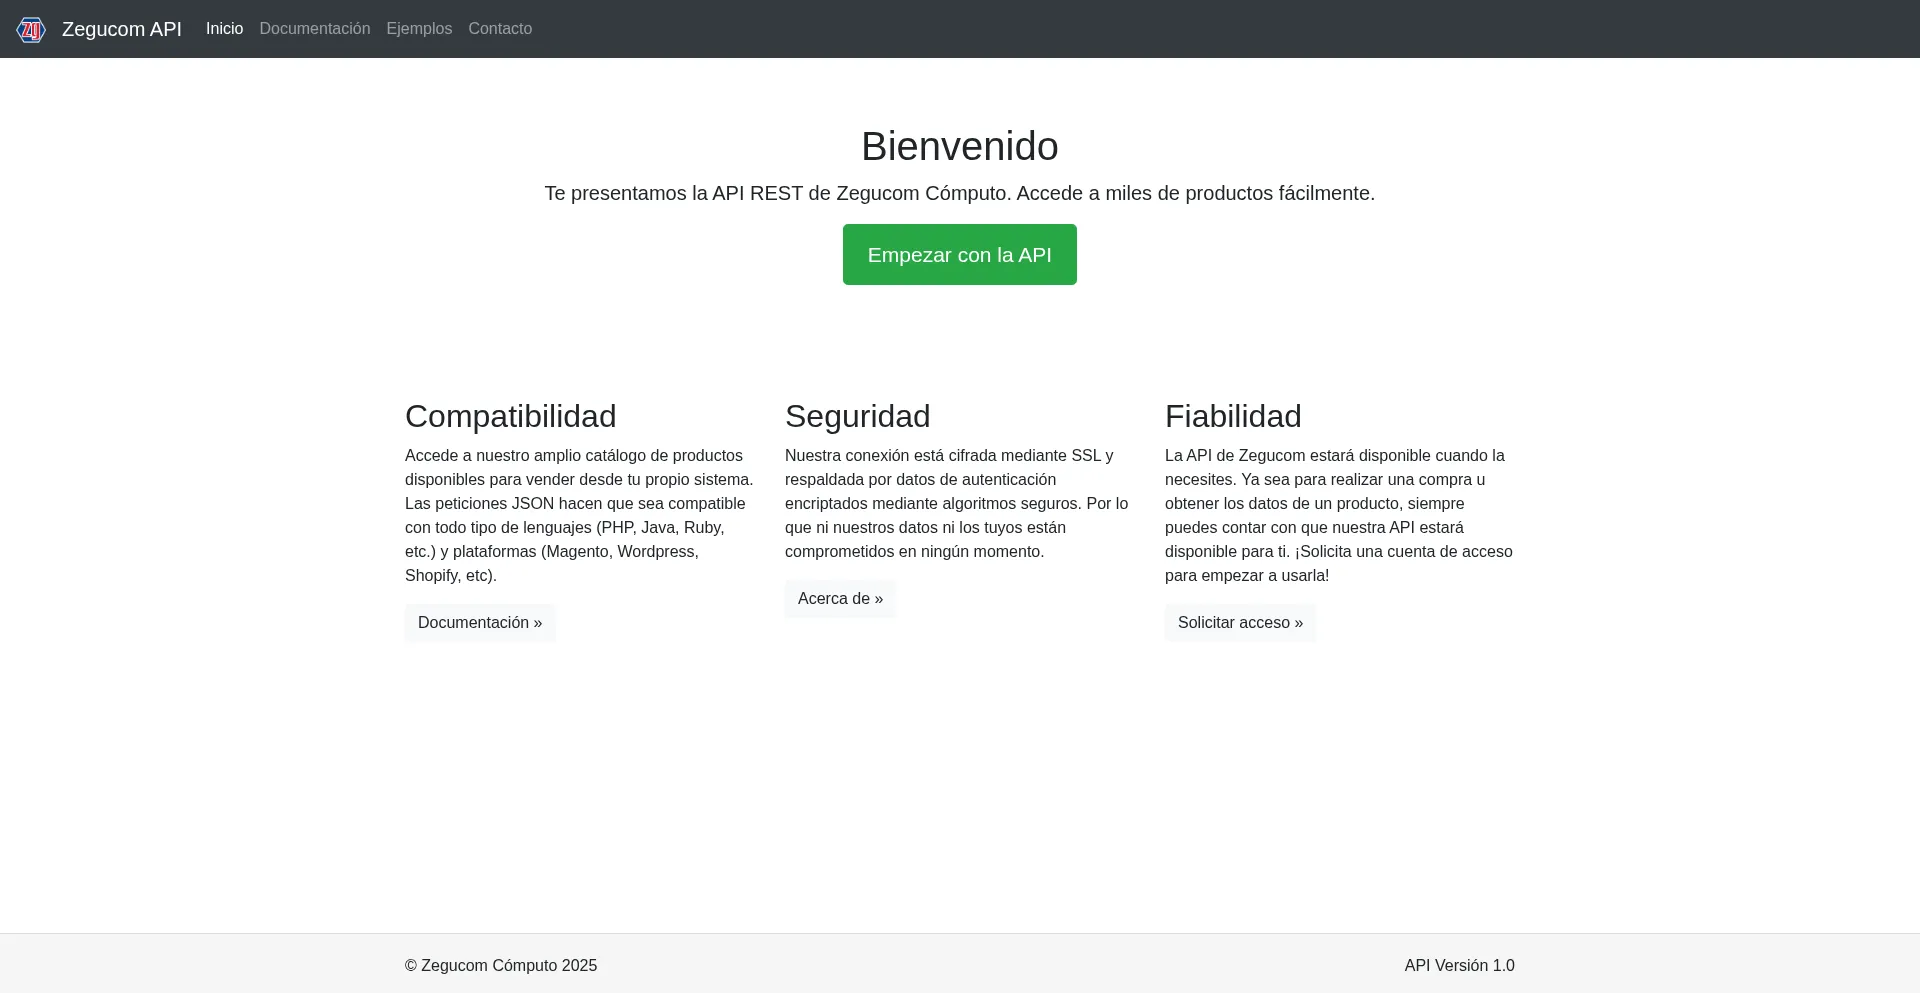Click the Solicitar acceso » button
The height and width of the screenshot is (993, 1920).
1240,622
